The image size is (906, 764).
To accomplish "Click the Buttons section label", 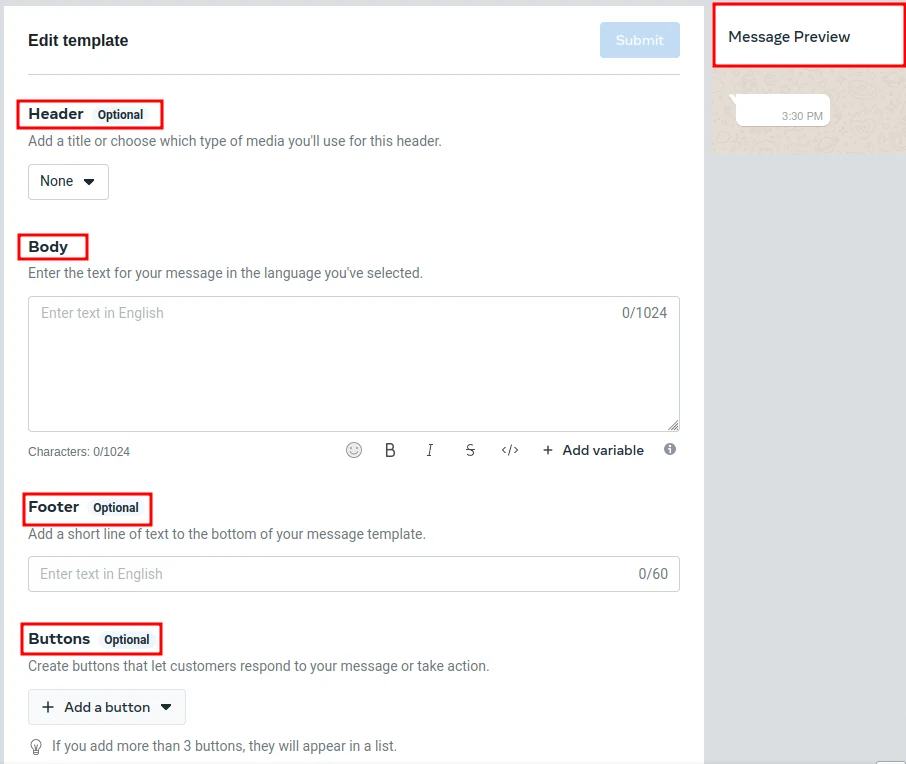I will [x=60, y=639].
